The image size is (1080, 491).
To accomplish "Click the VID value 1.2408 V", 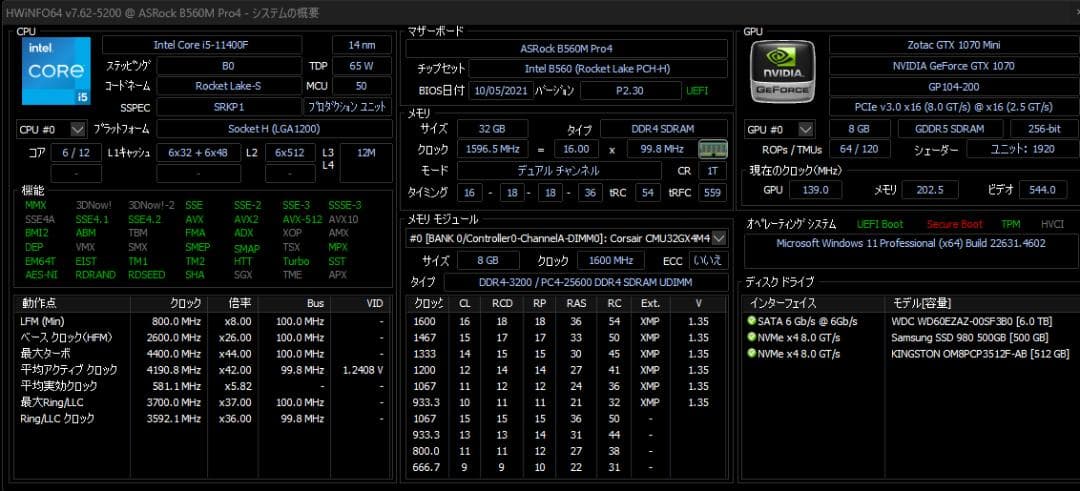I will pyautogui.click(x=363, y=370).
